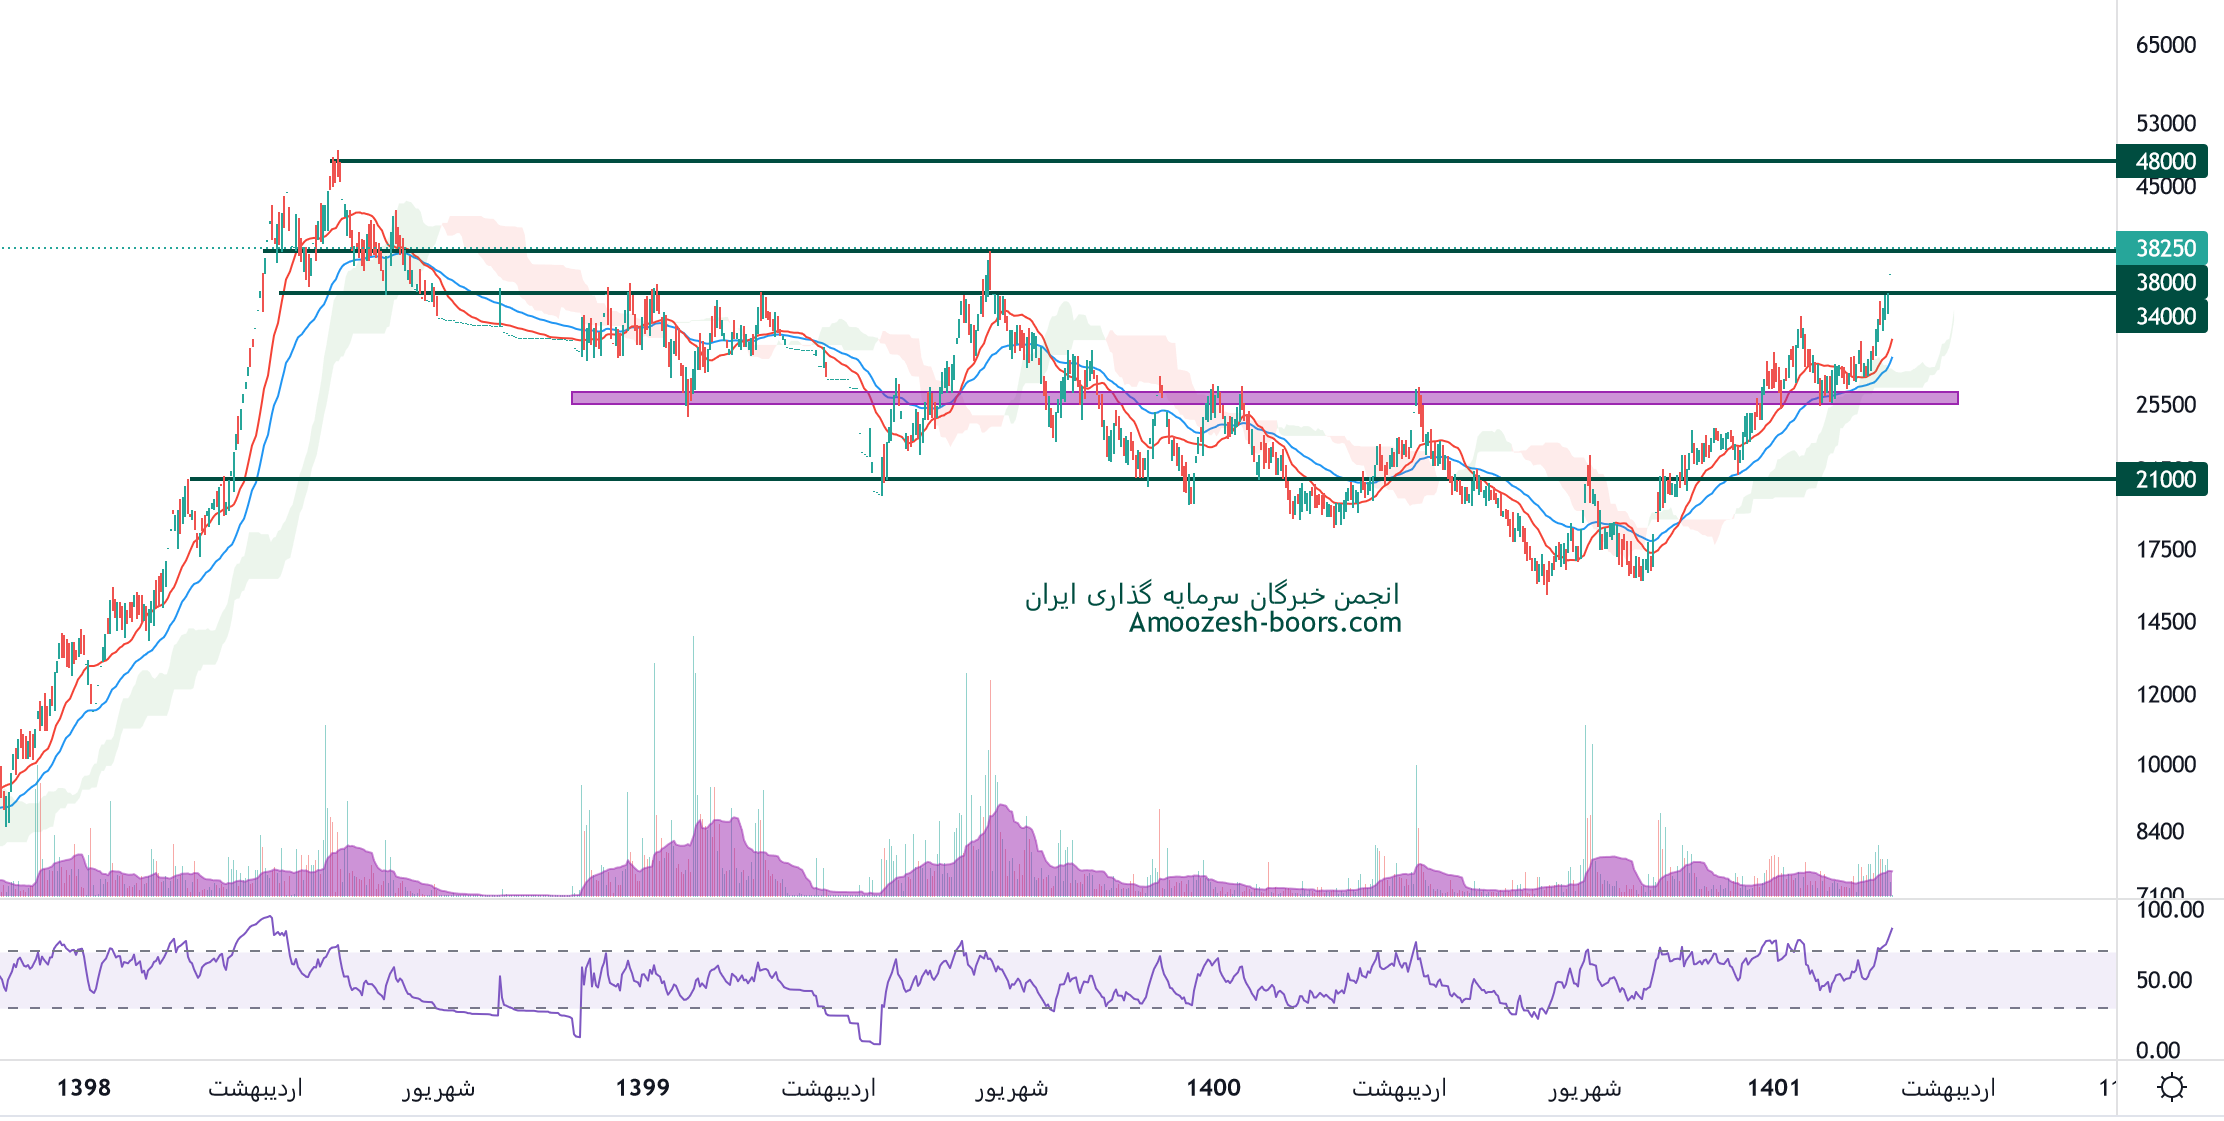Click the 65000 tick on price scale
Screen dimensions: 2224x1121
tap(2165, 45)
